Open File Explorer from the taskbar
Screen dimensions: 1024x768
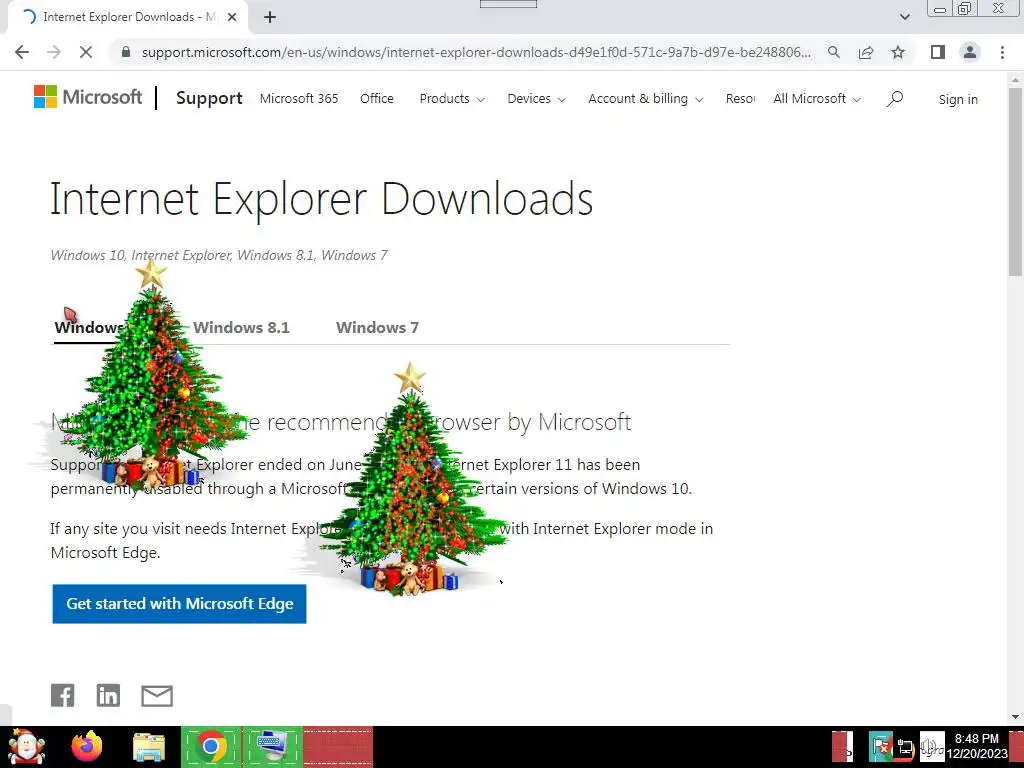click(x=149, y=747)
